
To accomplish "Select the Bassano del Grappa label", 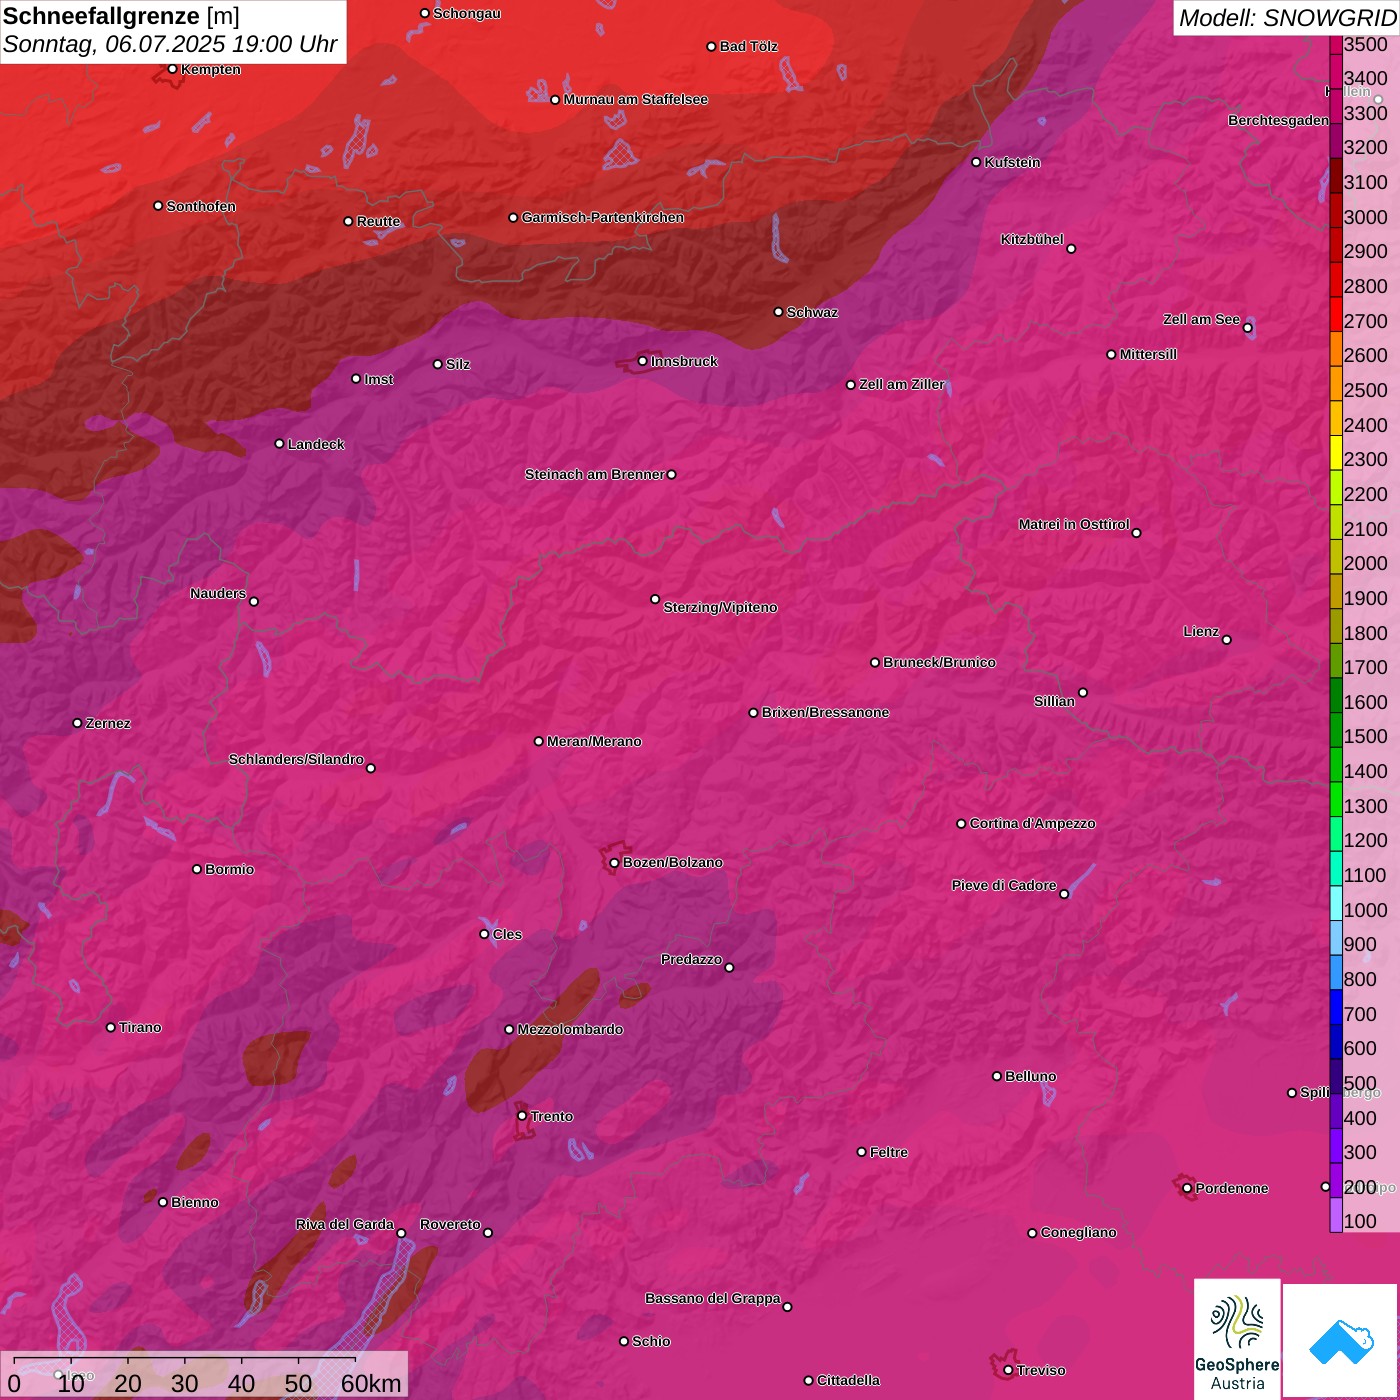I will pyautogui.click(x=713, y=1298).
